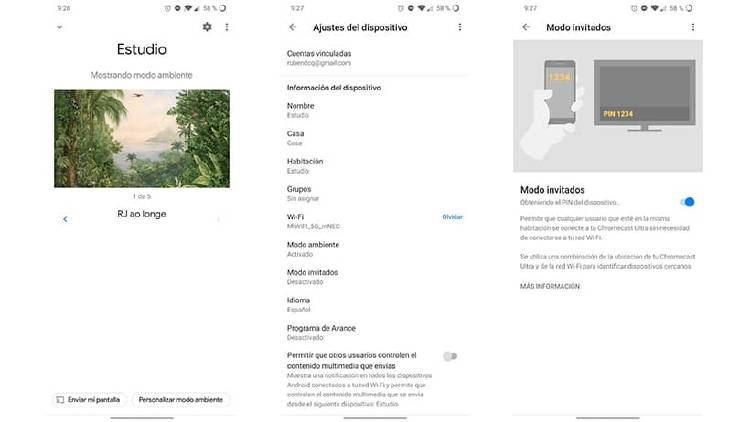Image resolution: width=750 pixels, height=422 pixels.
Task: Open Cuentas vinculadas entry
Action: tap(375, 58)
